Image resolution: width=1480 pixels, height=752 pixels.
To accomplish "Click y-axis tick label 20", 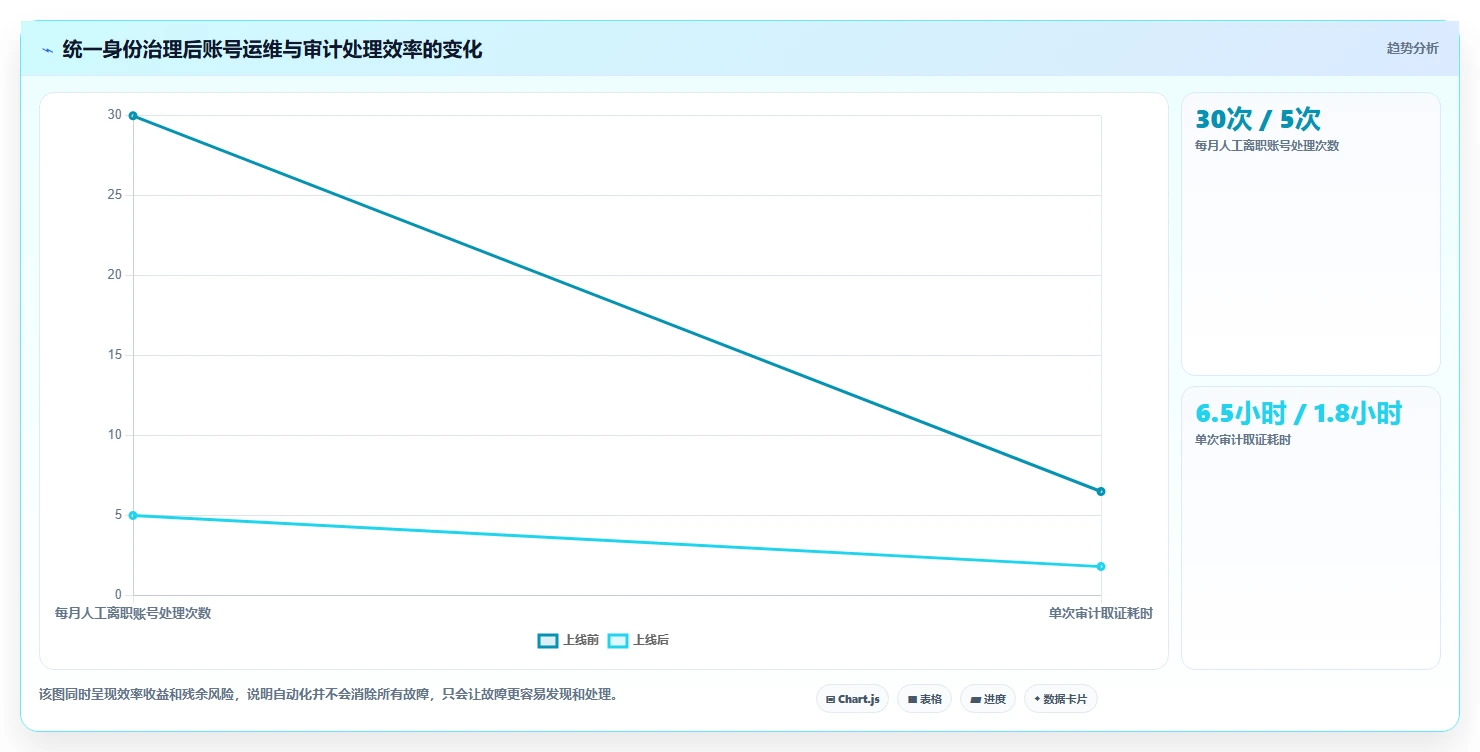I will tap(114, 275).
